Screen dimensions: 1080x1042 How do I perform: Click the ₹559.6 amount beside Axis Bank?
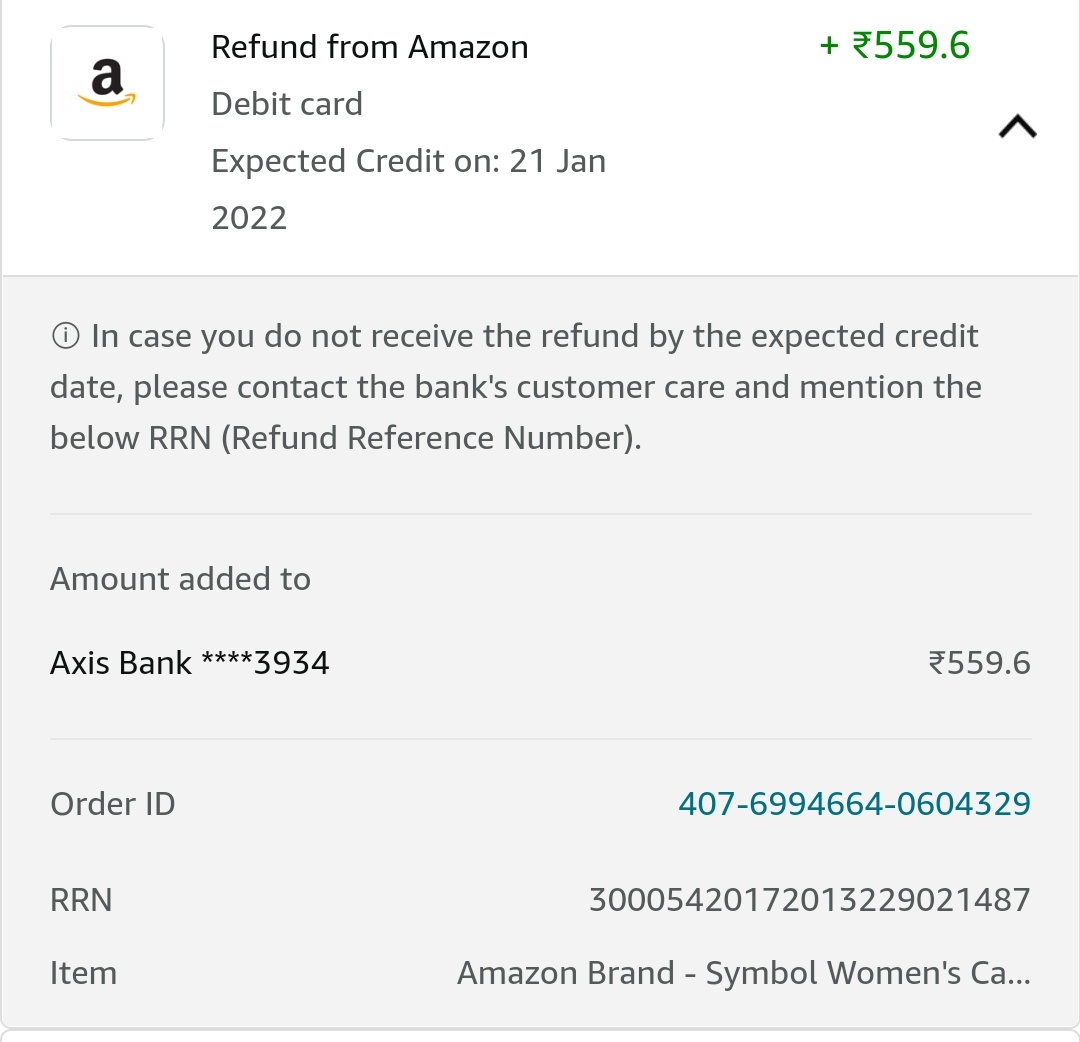pos(979,662)
